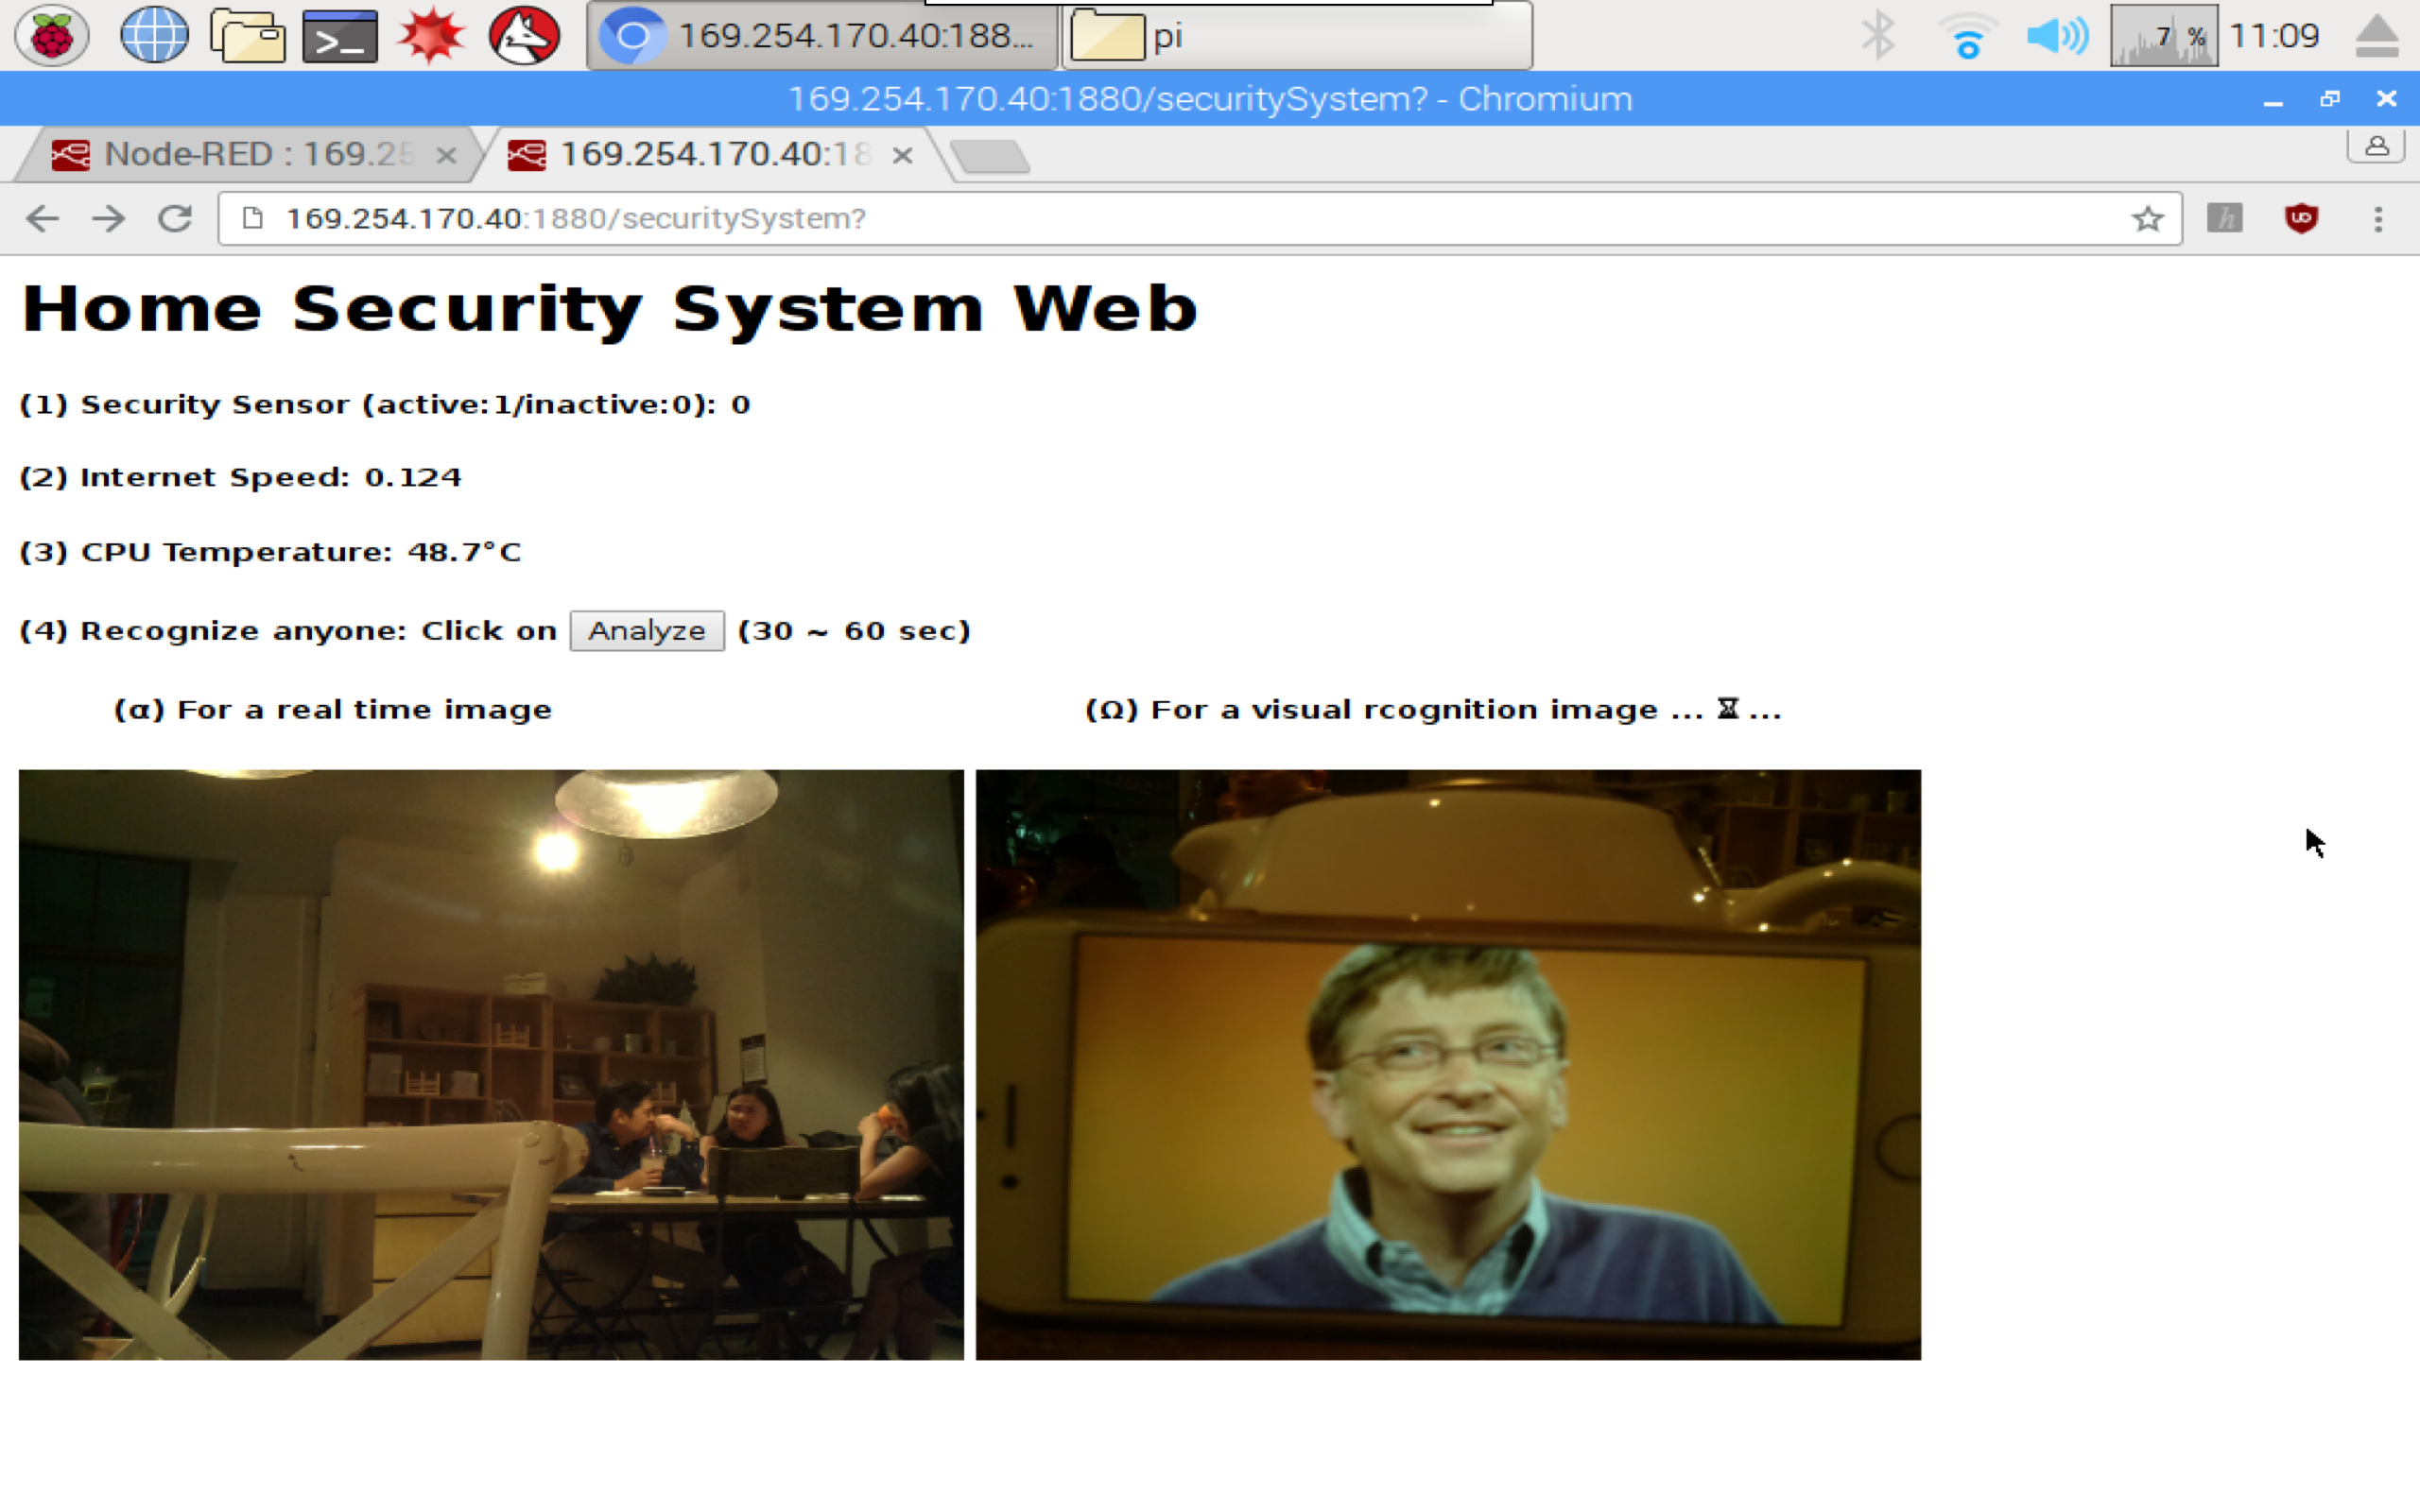This screenshot has width=2420, height=1512.
Task: Adjust volume via the speaker tray icon
Action: [x=2056, y=35]
